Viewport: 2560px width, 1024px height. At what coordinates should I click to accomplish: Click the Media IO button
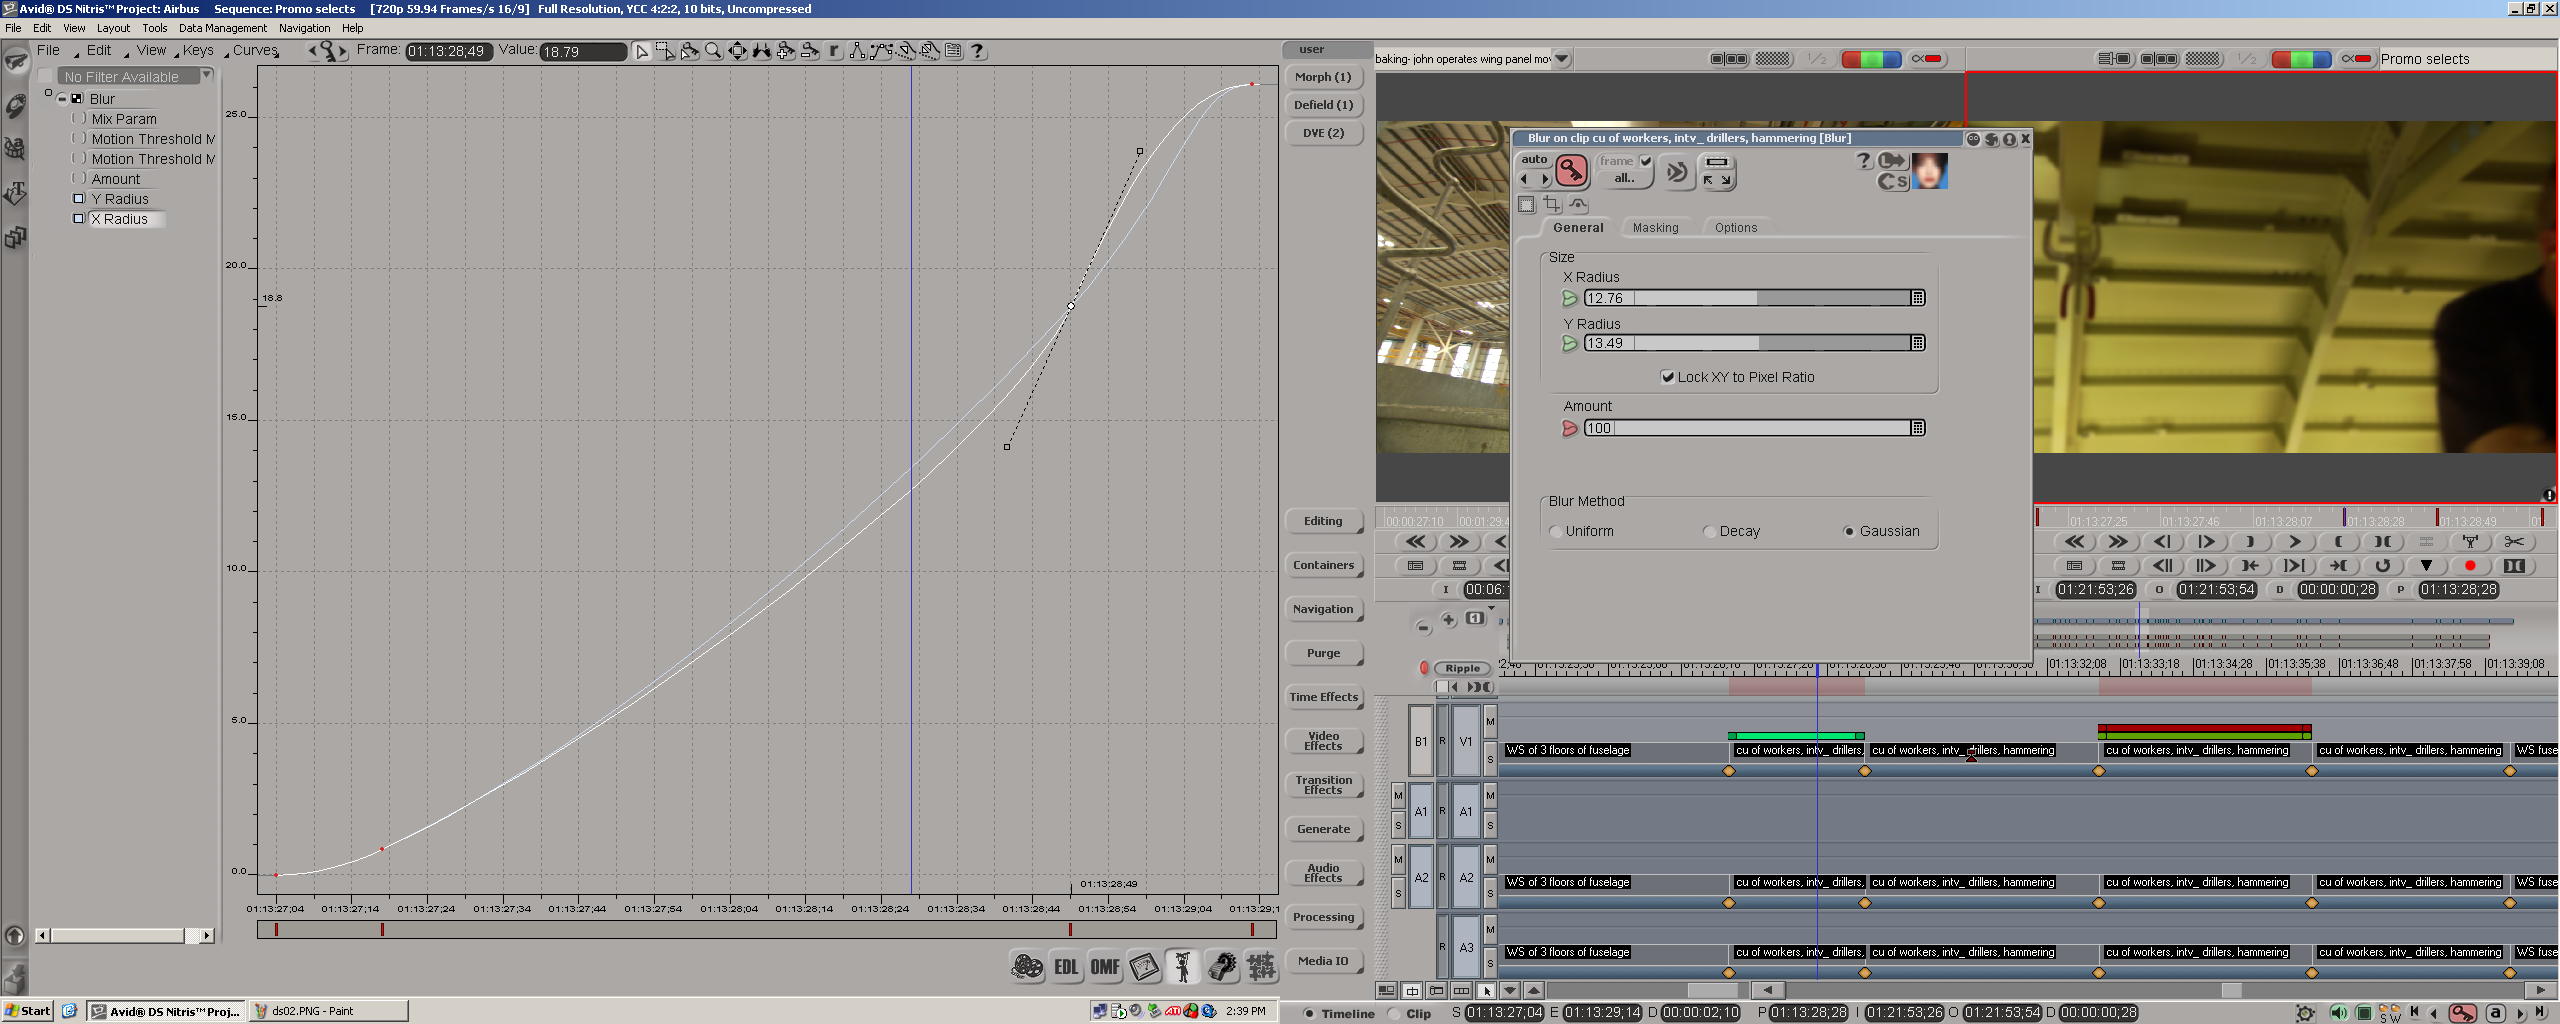pyautogui.click(x=1323, y=961)
